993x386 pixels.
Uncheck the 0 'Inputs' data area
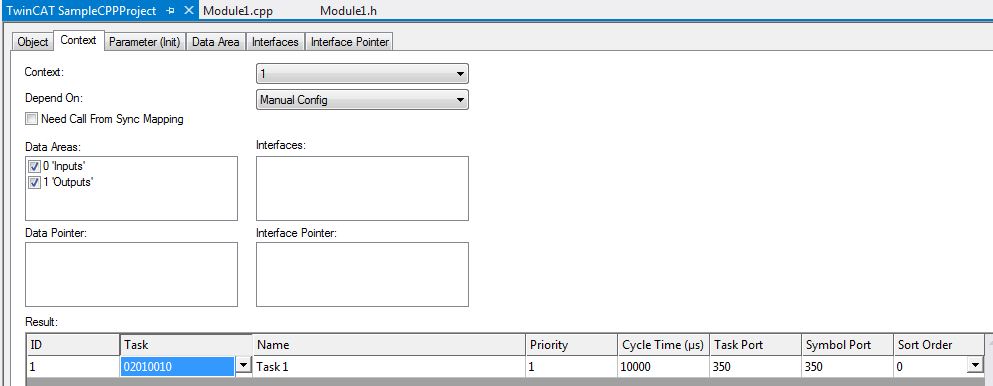[x=35, y=166]
